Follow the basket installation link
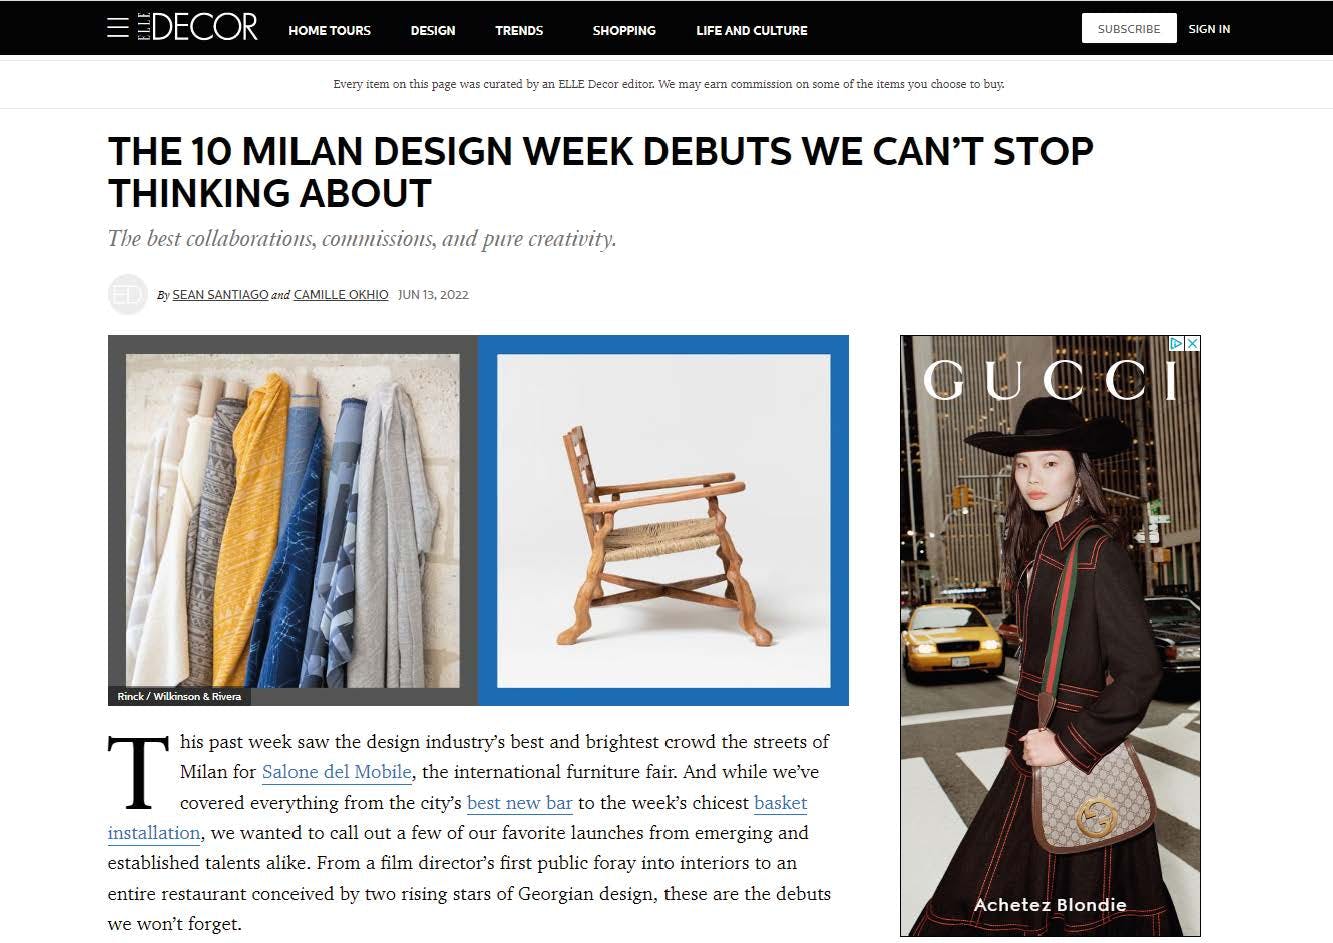 tap(457, 818)
